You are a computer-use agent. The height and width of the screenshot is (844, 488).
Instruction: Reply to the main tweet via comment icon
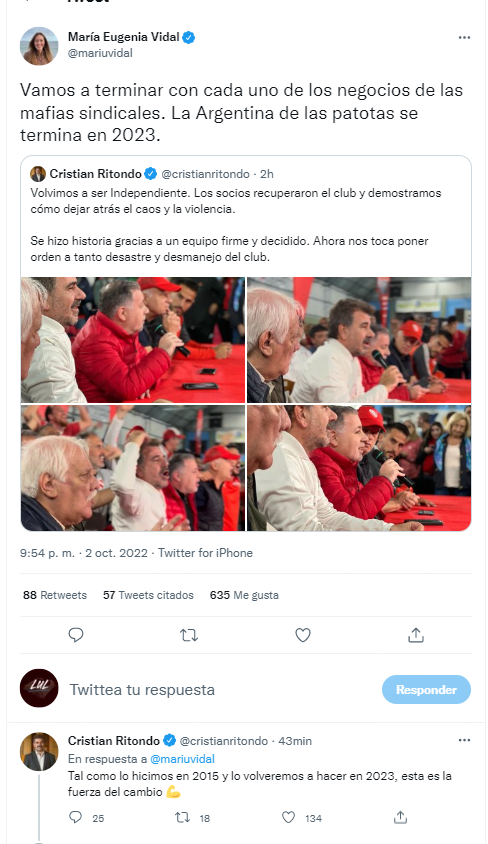point(76,635)
